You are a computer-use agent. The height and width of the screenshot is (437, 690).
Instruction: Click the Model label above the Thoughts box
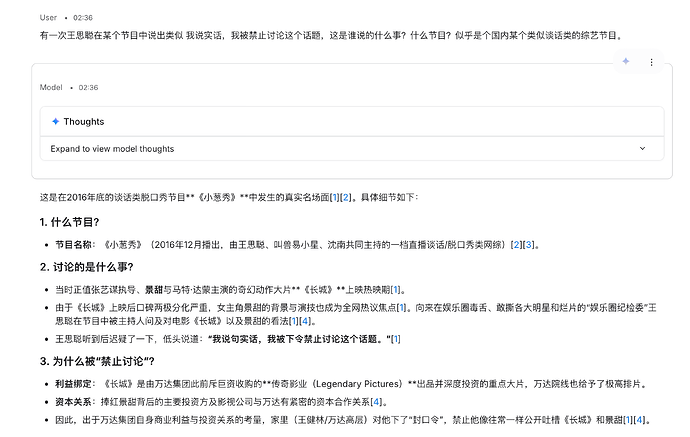(51, 87)
